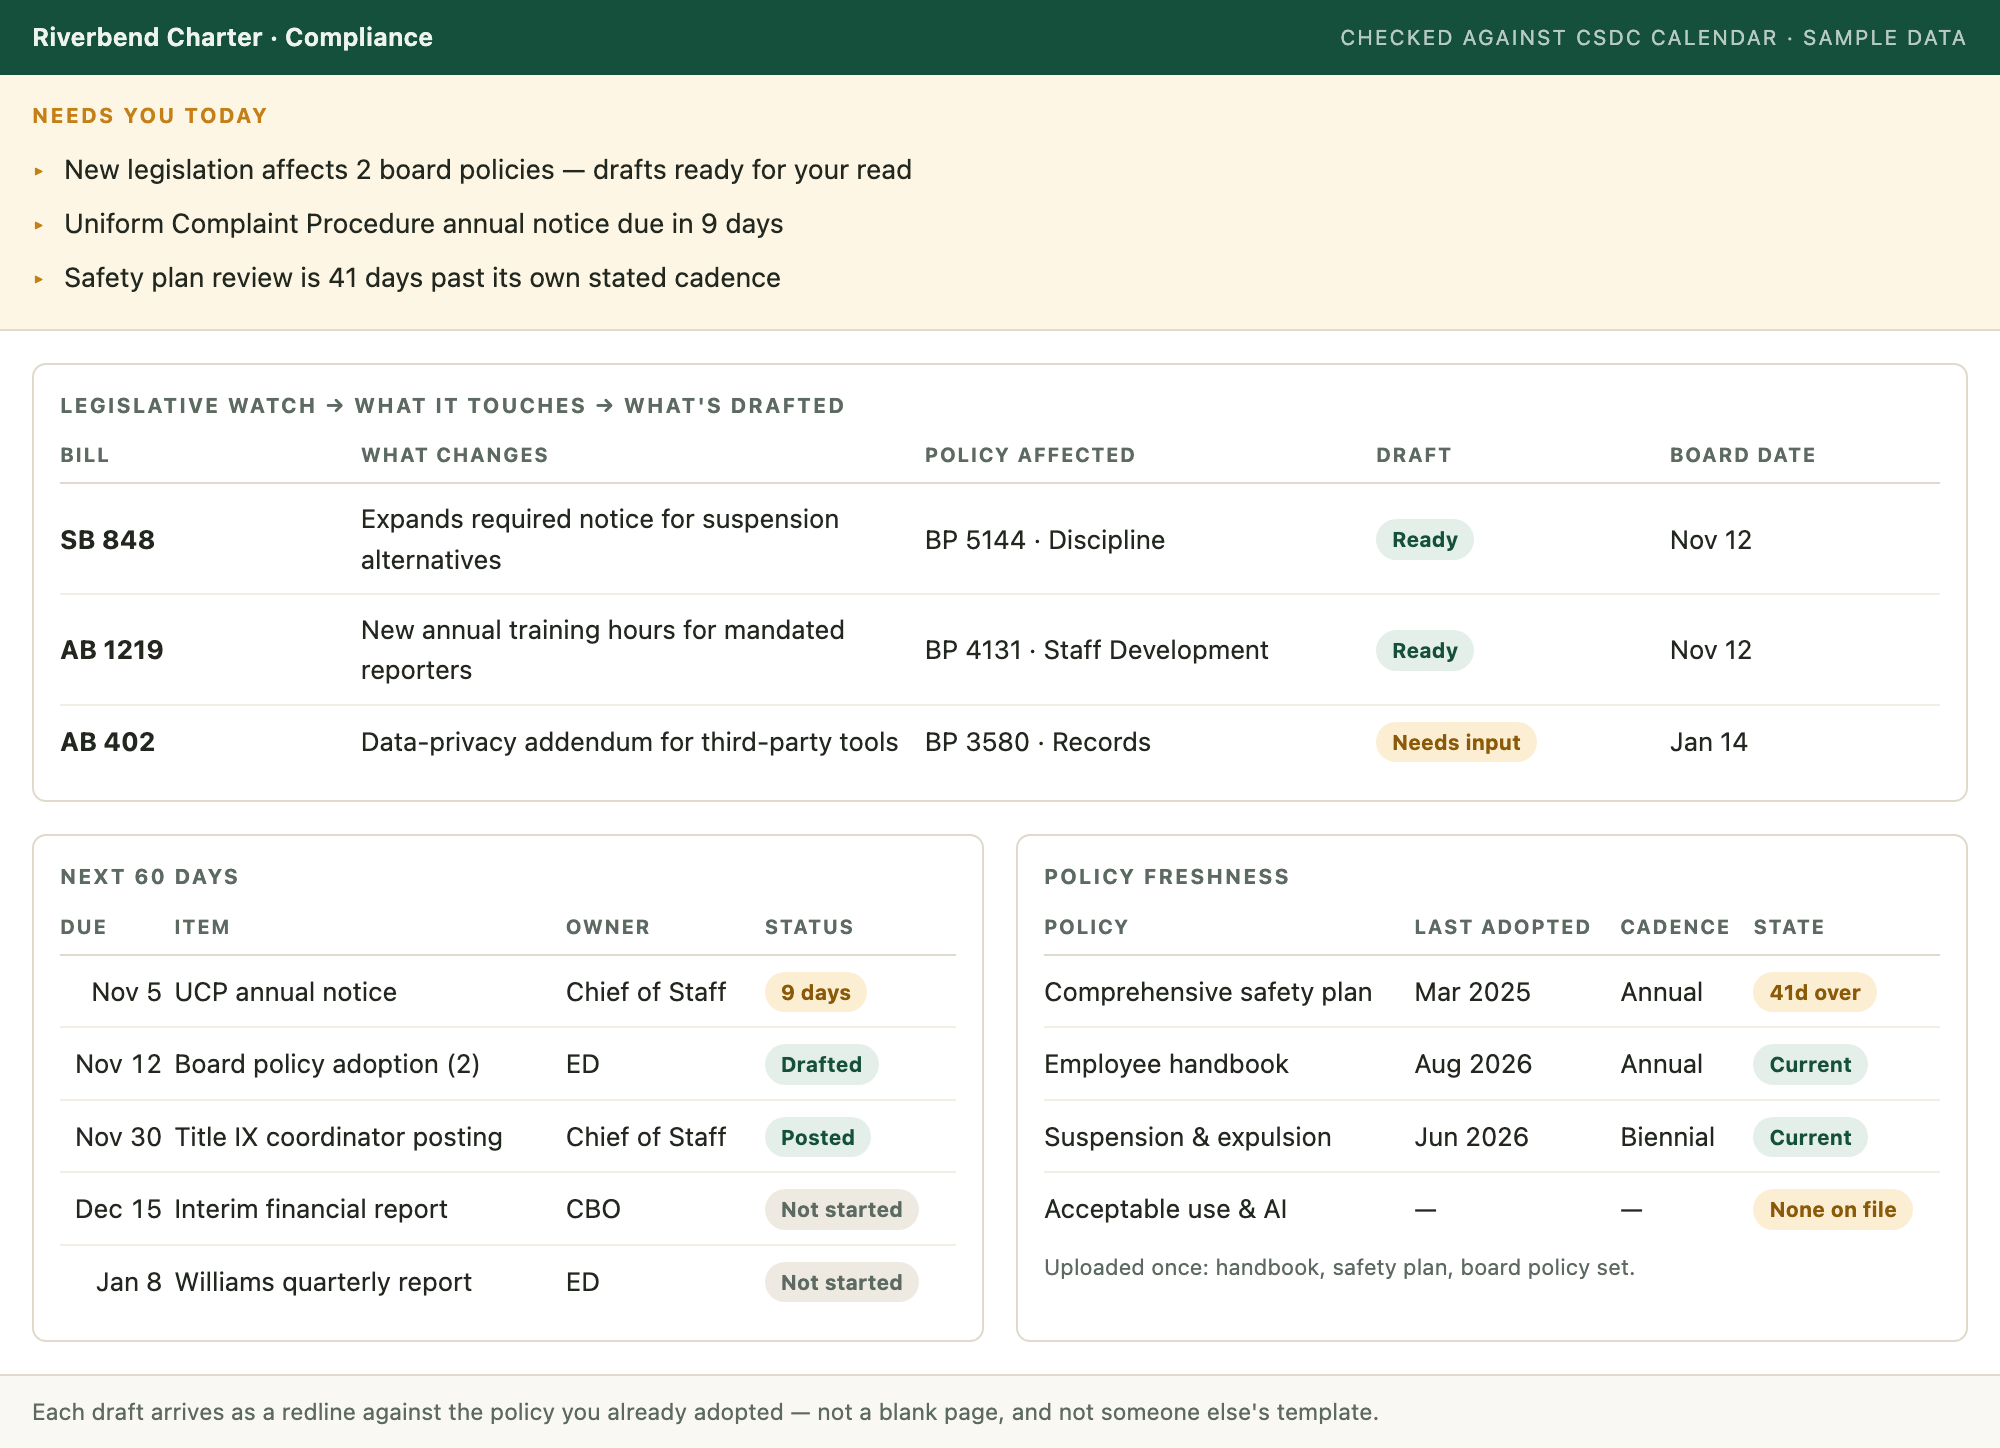Select Board policy adoption (2) item

pyautogui.click(x=327, y=1064)
